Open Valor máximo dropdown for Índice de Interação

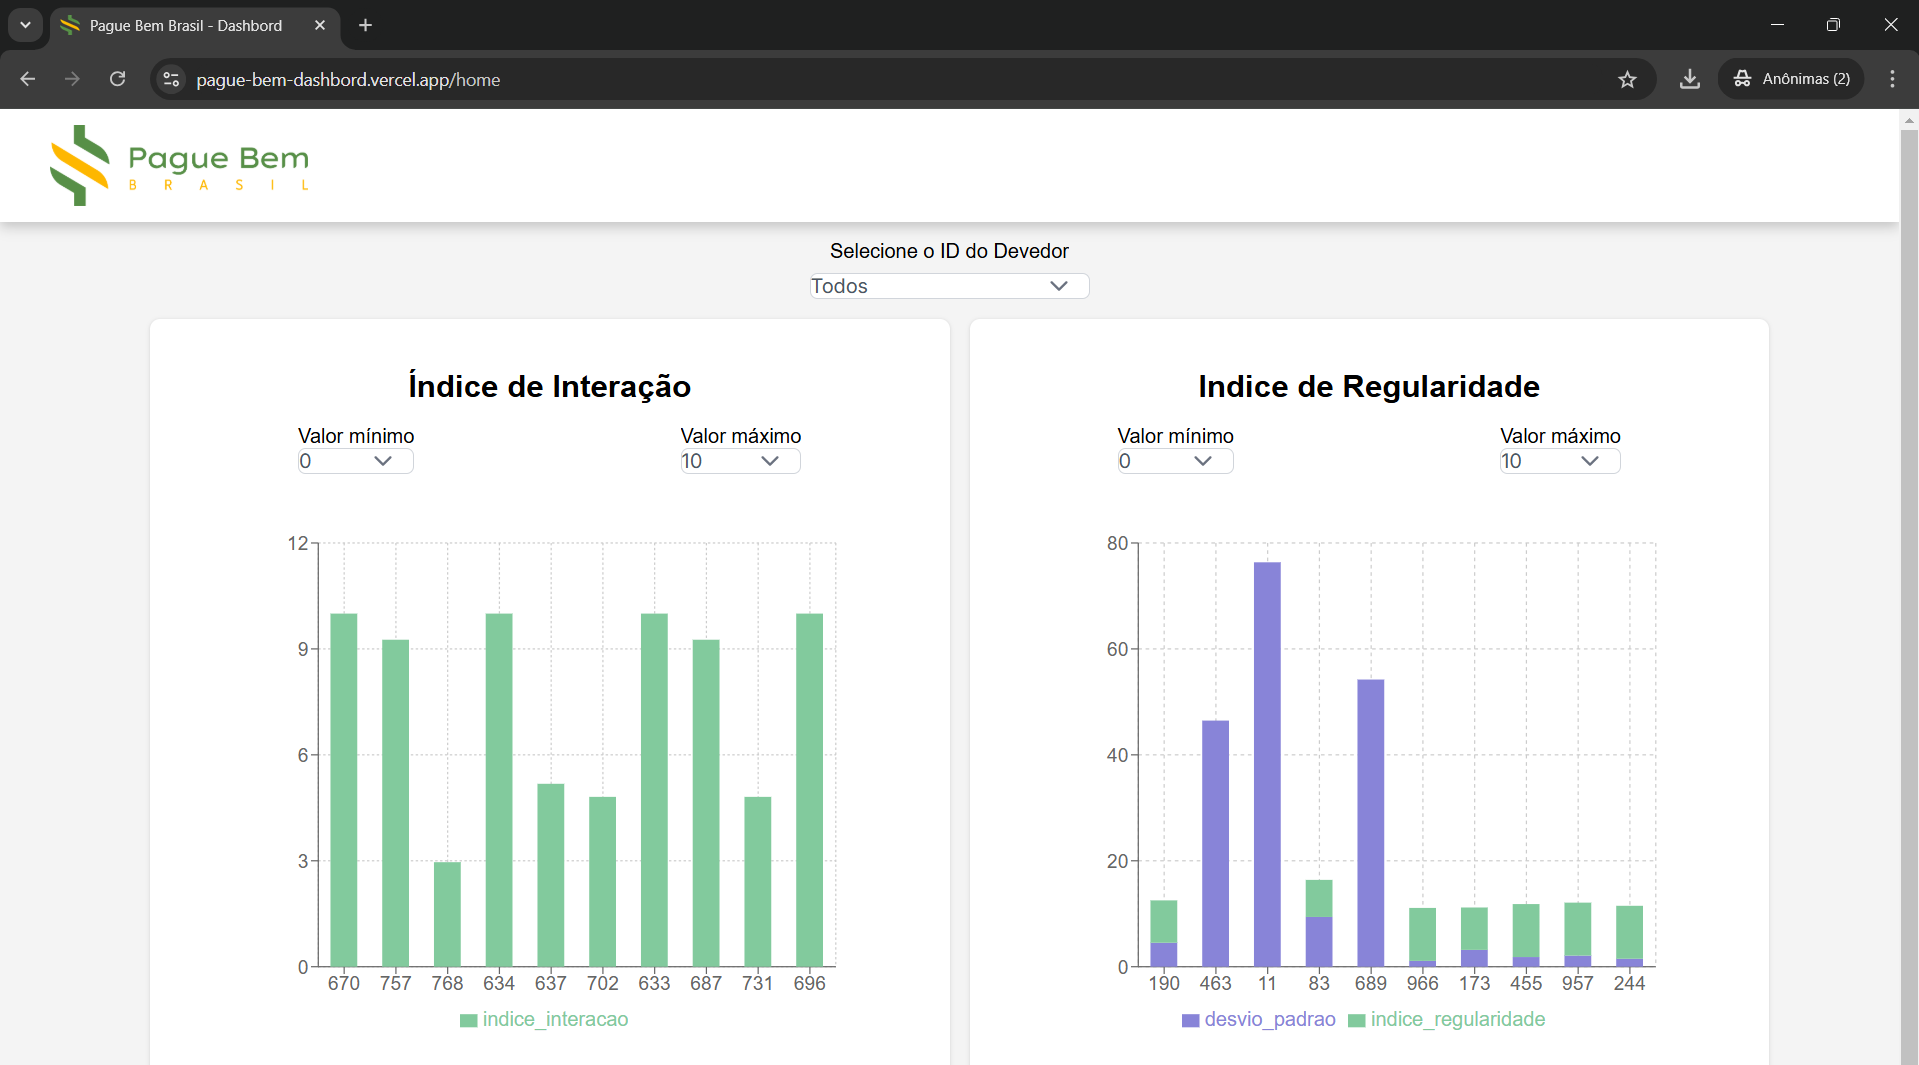[740, 461]
